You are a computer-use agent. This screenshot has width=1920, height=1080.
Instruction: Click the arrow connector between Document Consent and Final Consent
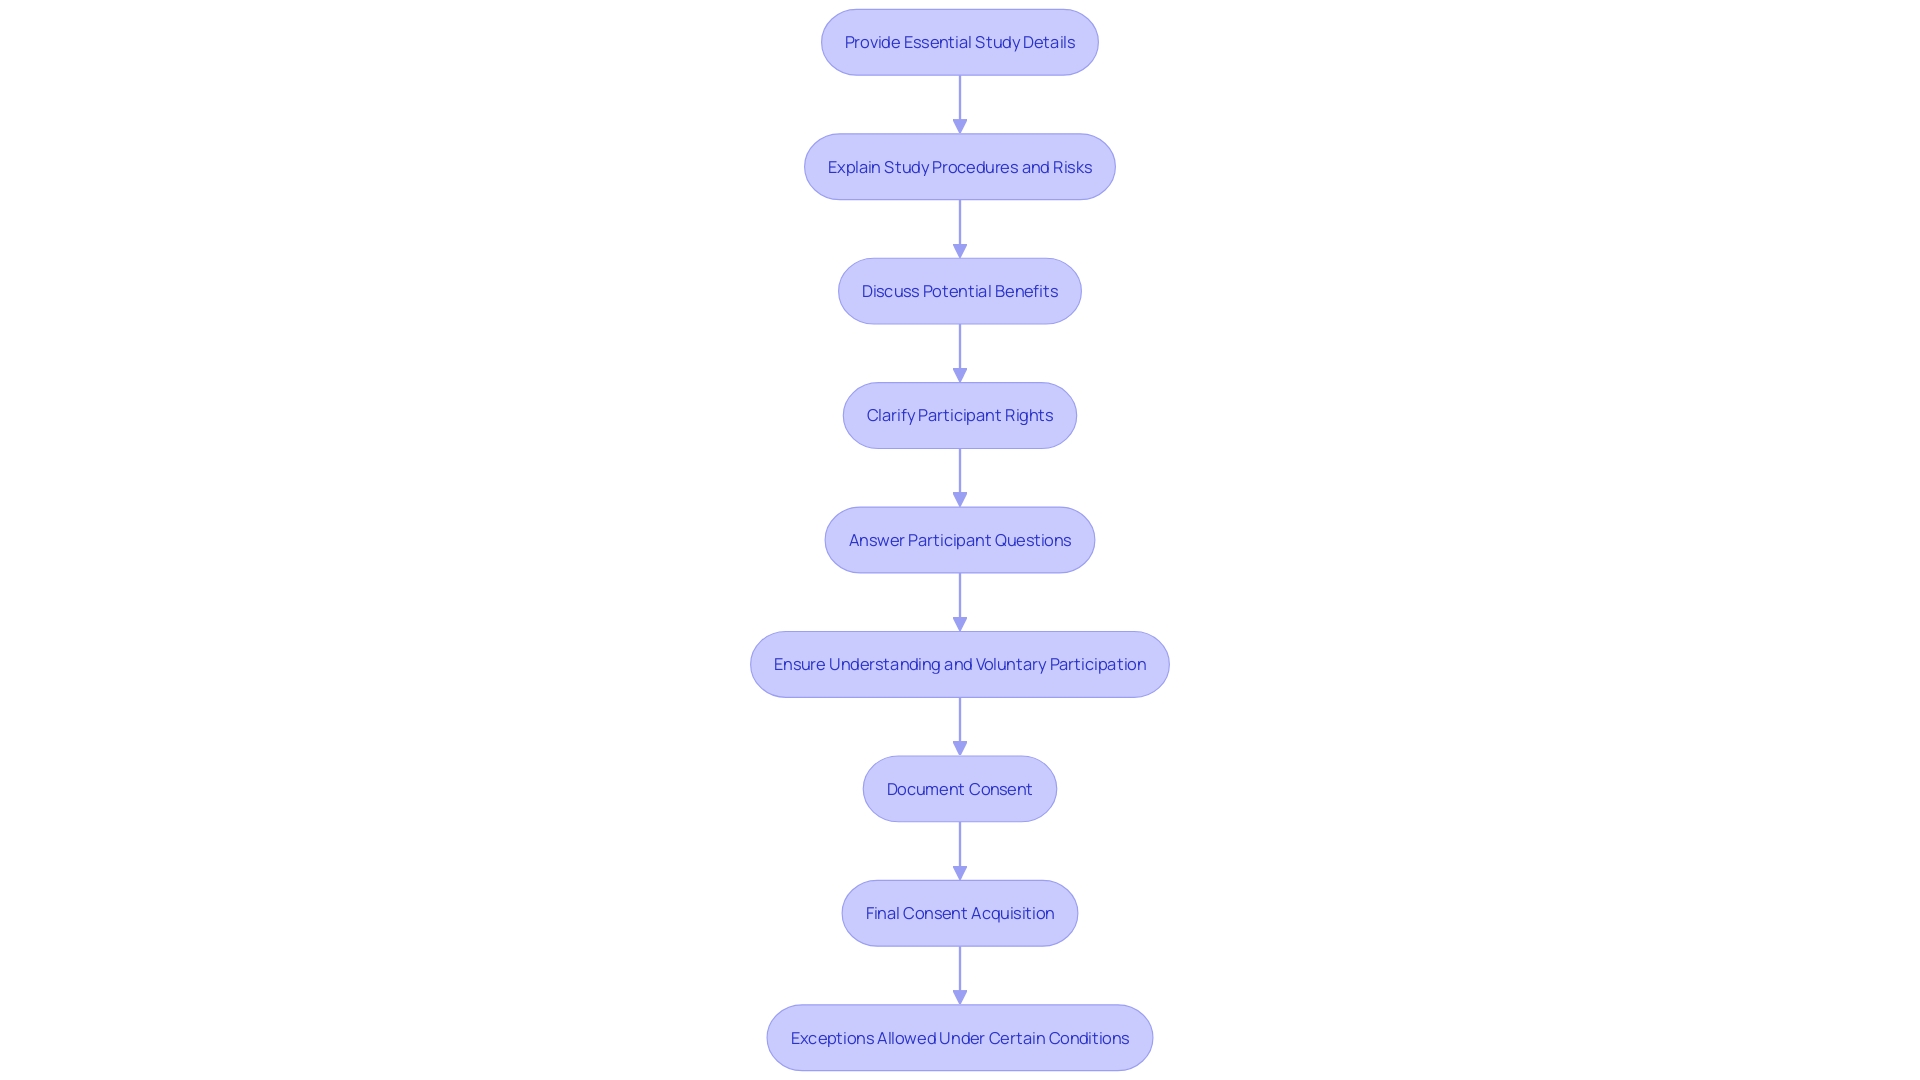point(960,849)
